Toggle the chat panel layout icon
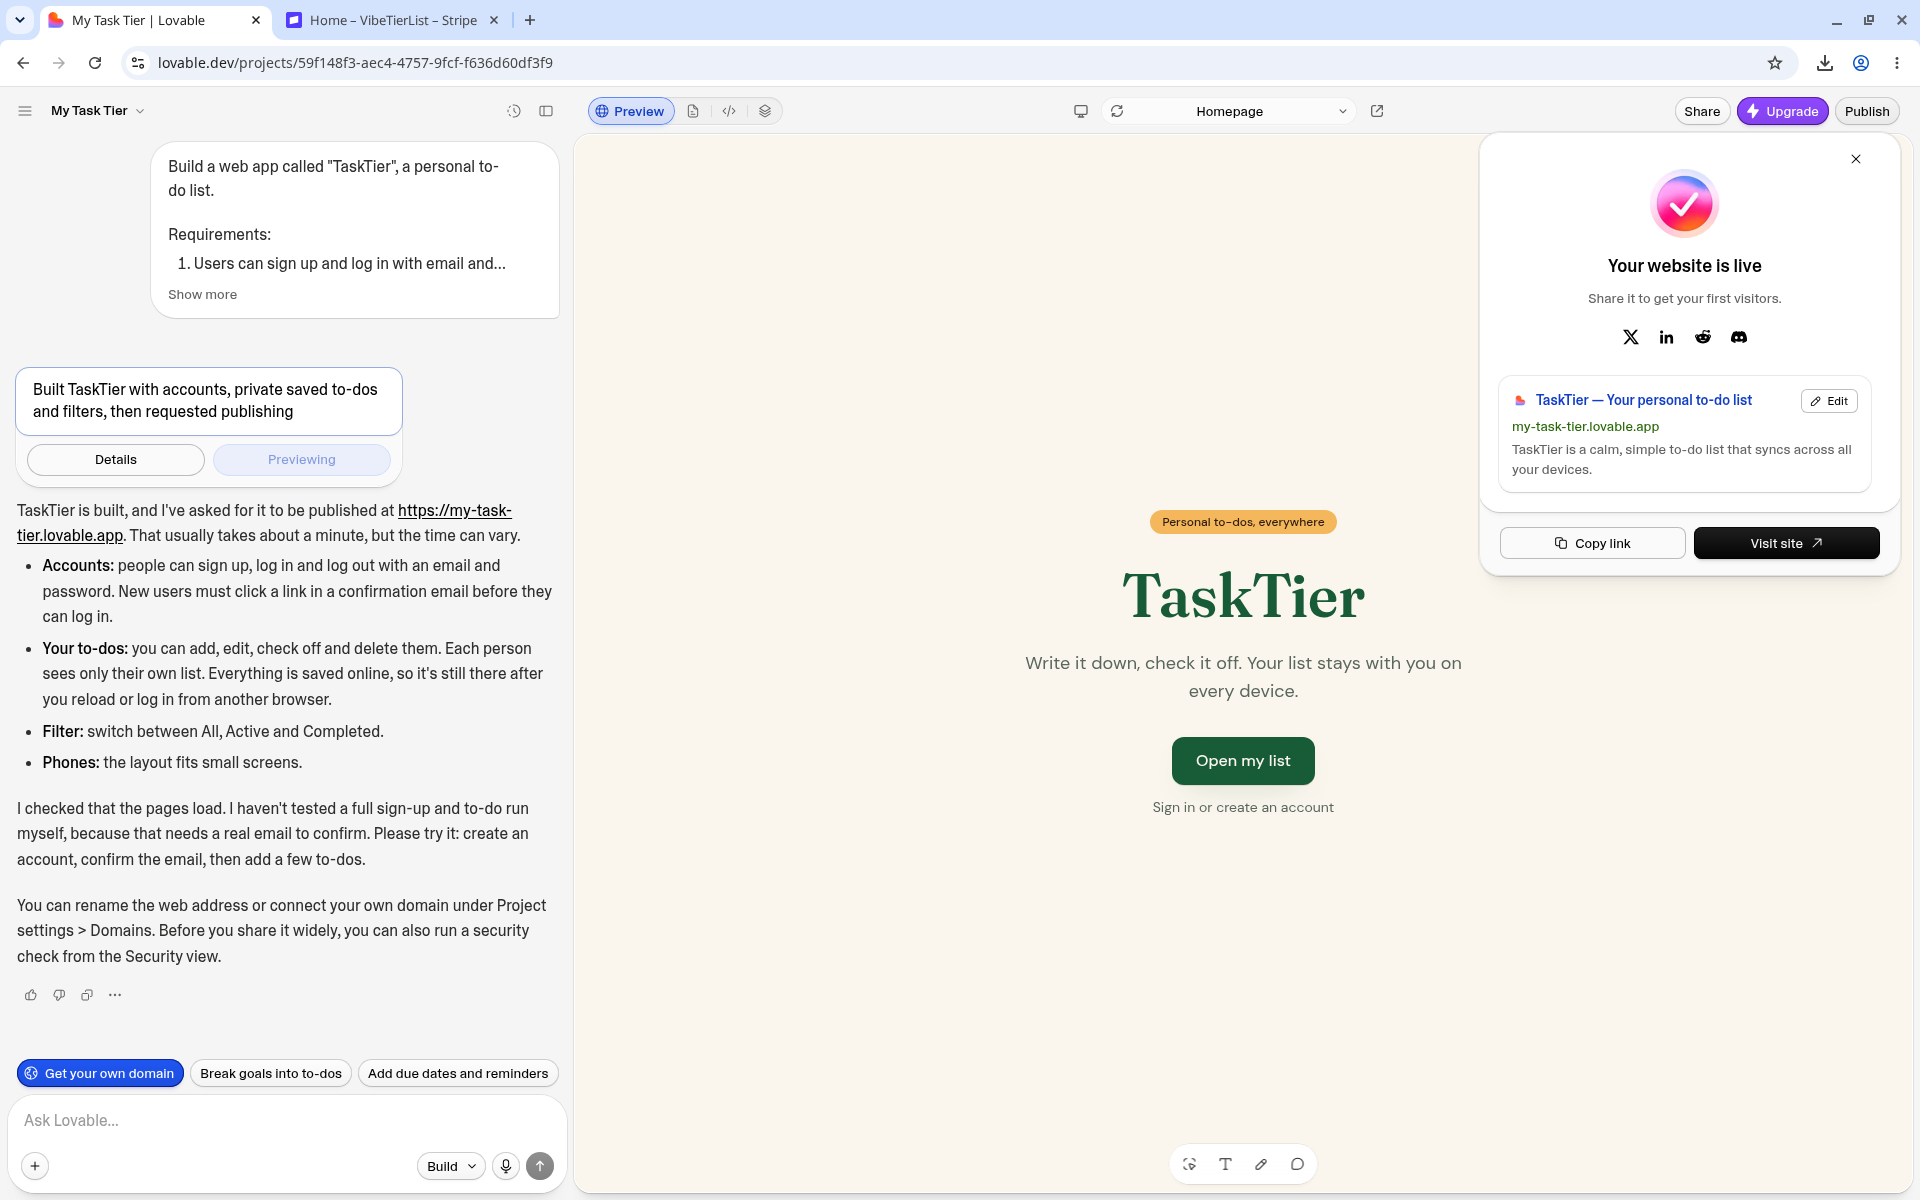 pos(546,111)
